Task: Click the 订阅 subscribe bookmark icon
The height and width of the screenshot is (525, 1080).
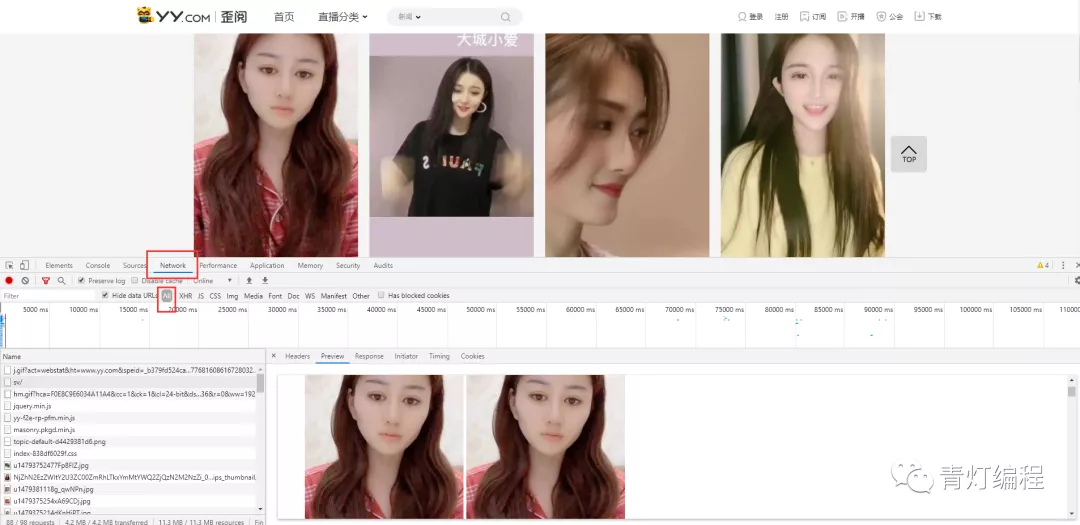Action: [804, 17]
